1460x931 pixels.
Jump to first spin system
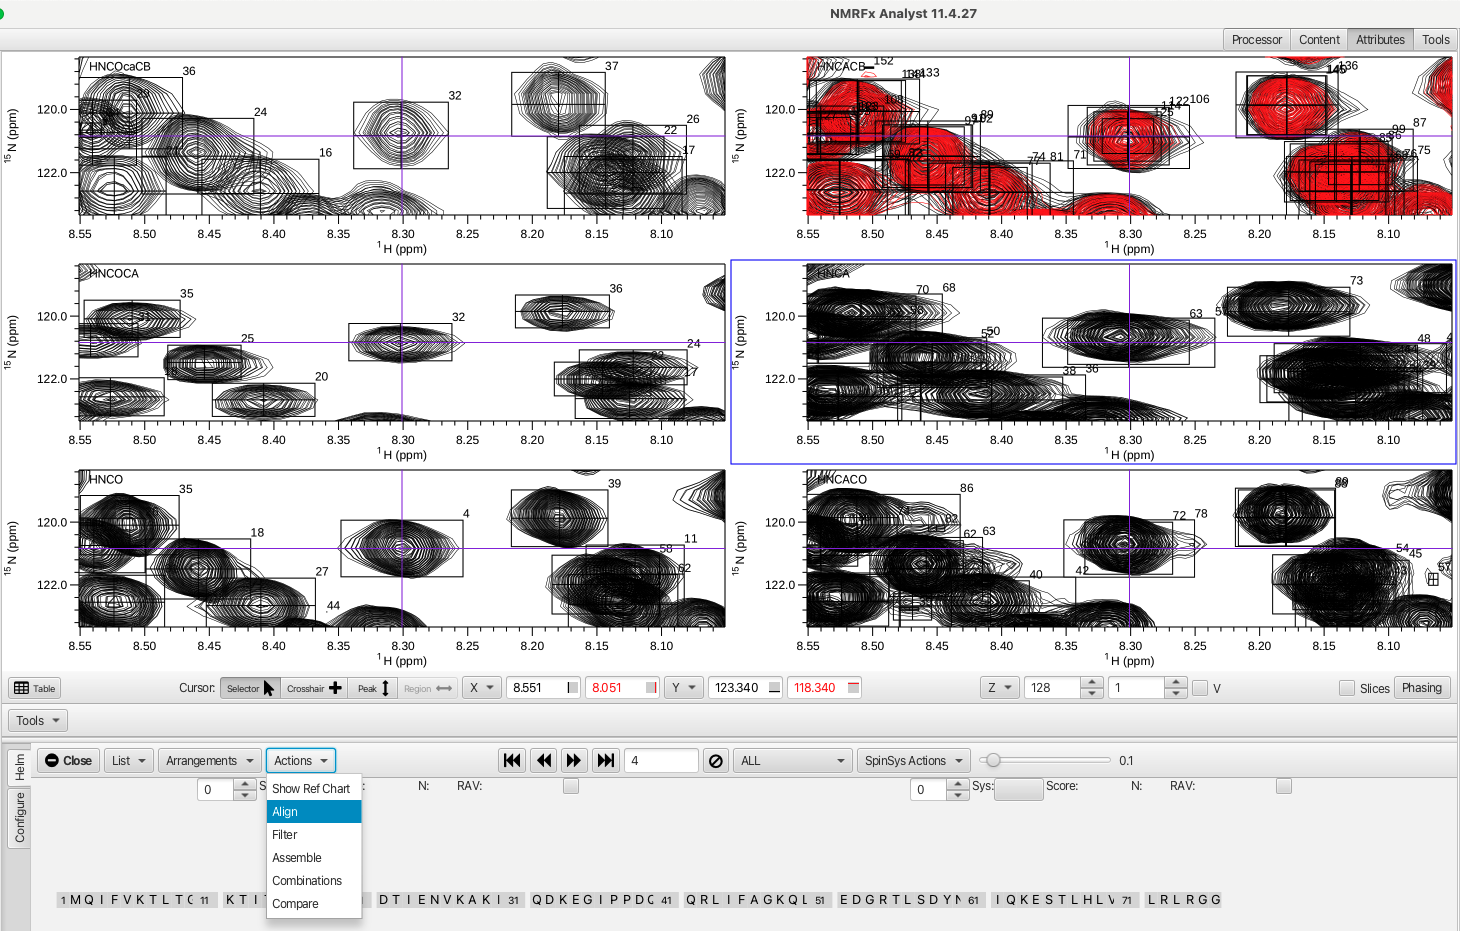(512, 761)
